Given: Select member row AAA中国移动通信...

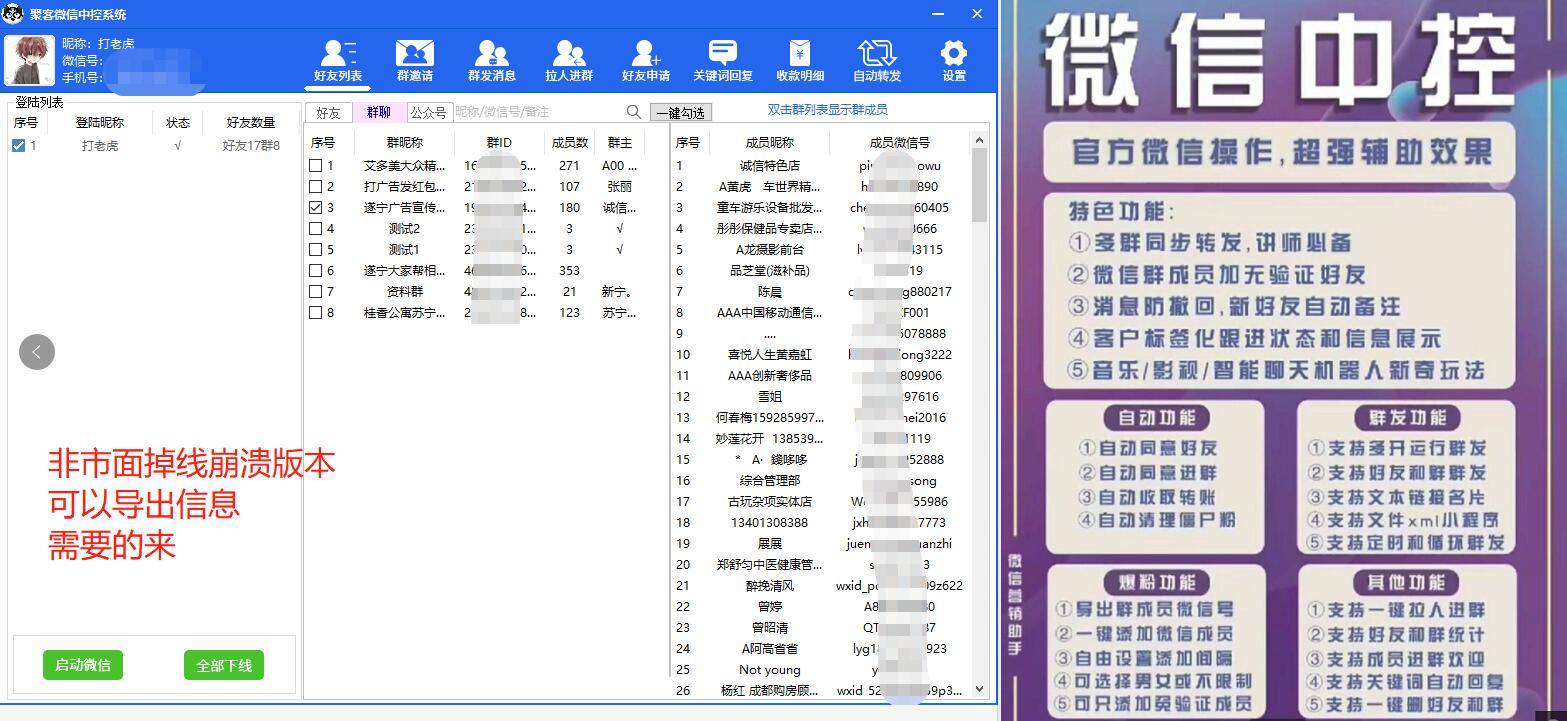Looking at the screenshot, I should [820, 313].
